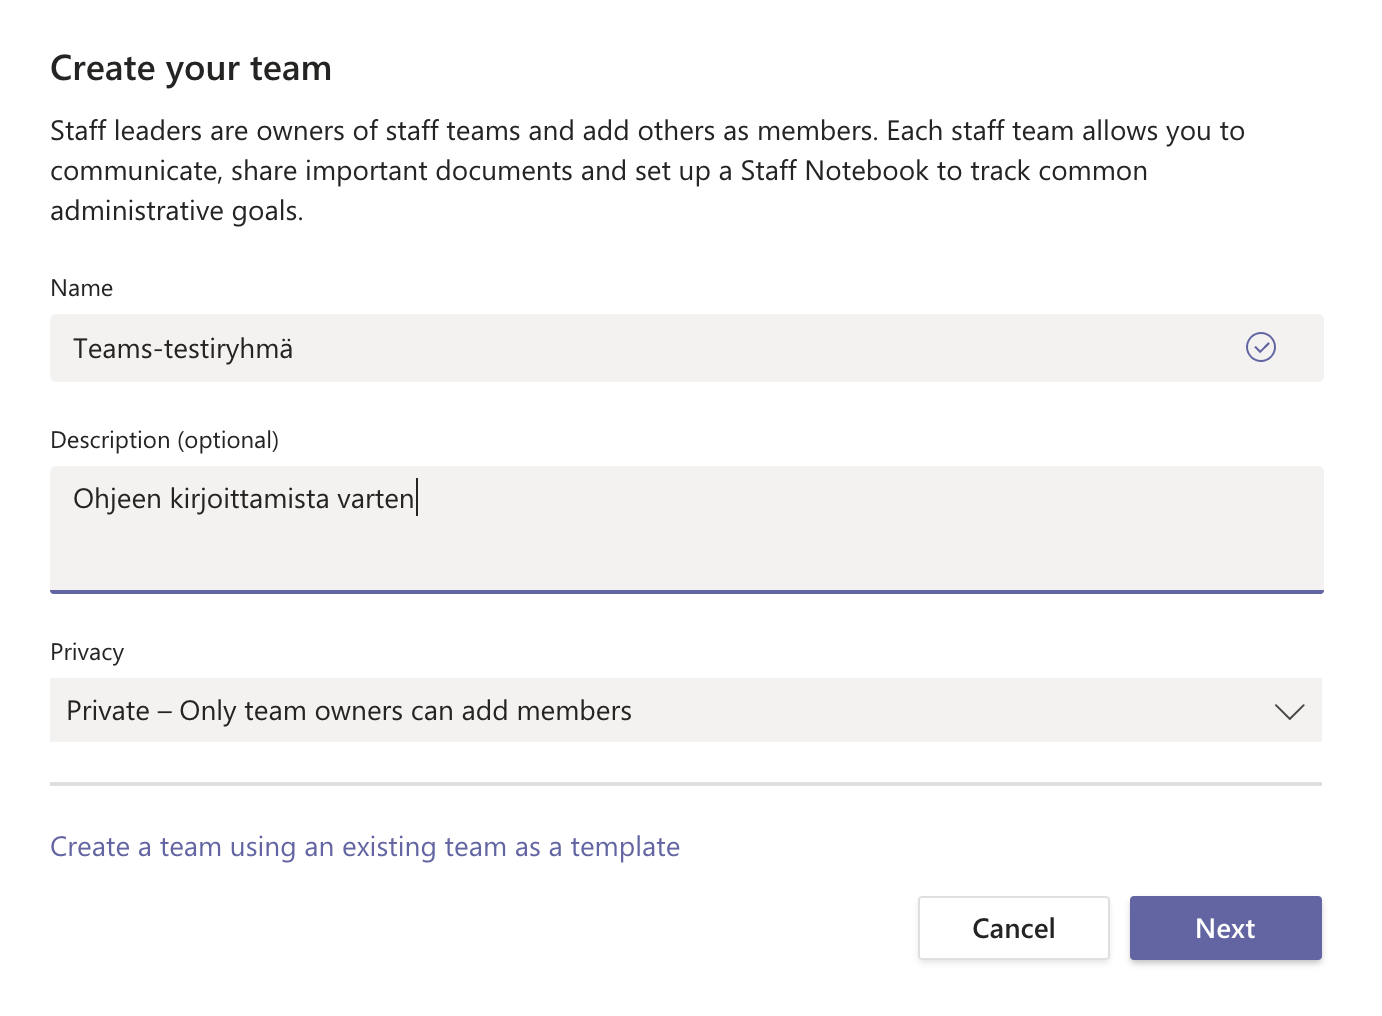Proceed with the Next button

click(1225, 928)
